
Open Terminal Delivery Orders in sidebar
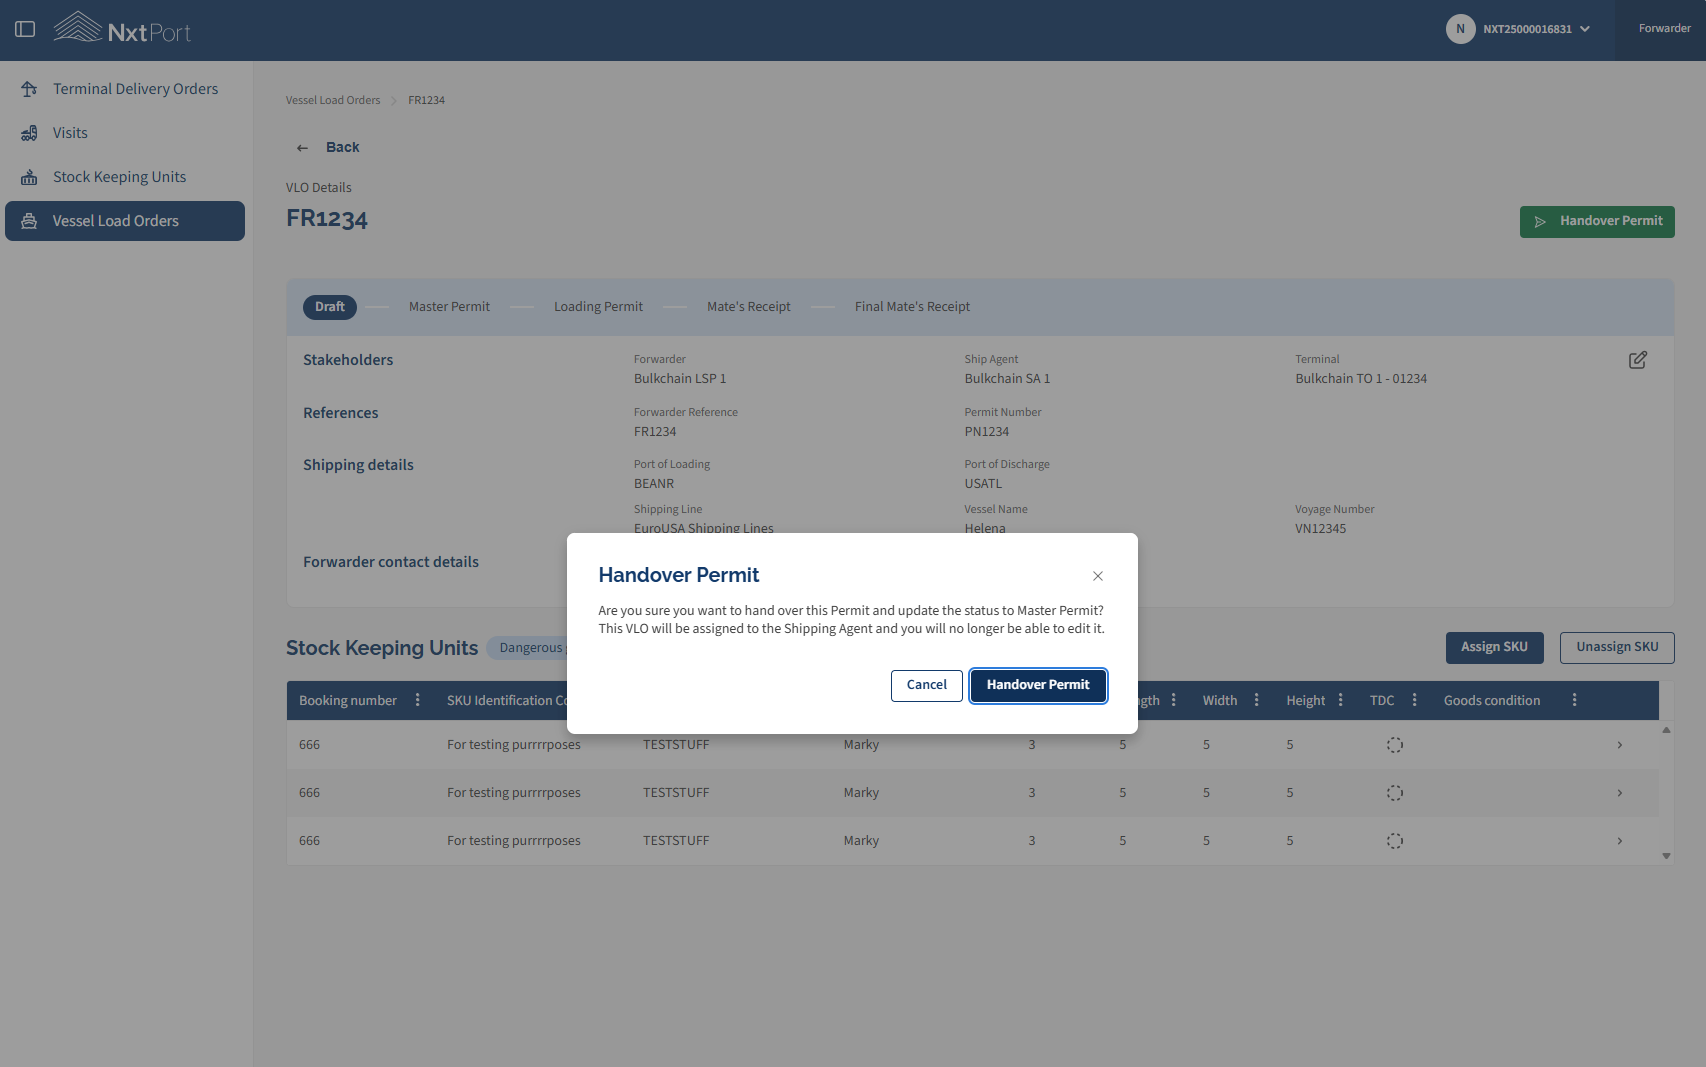point(125,89)
